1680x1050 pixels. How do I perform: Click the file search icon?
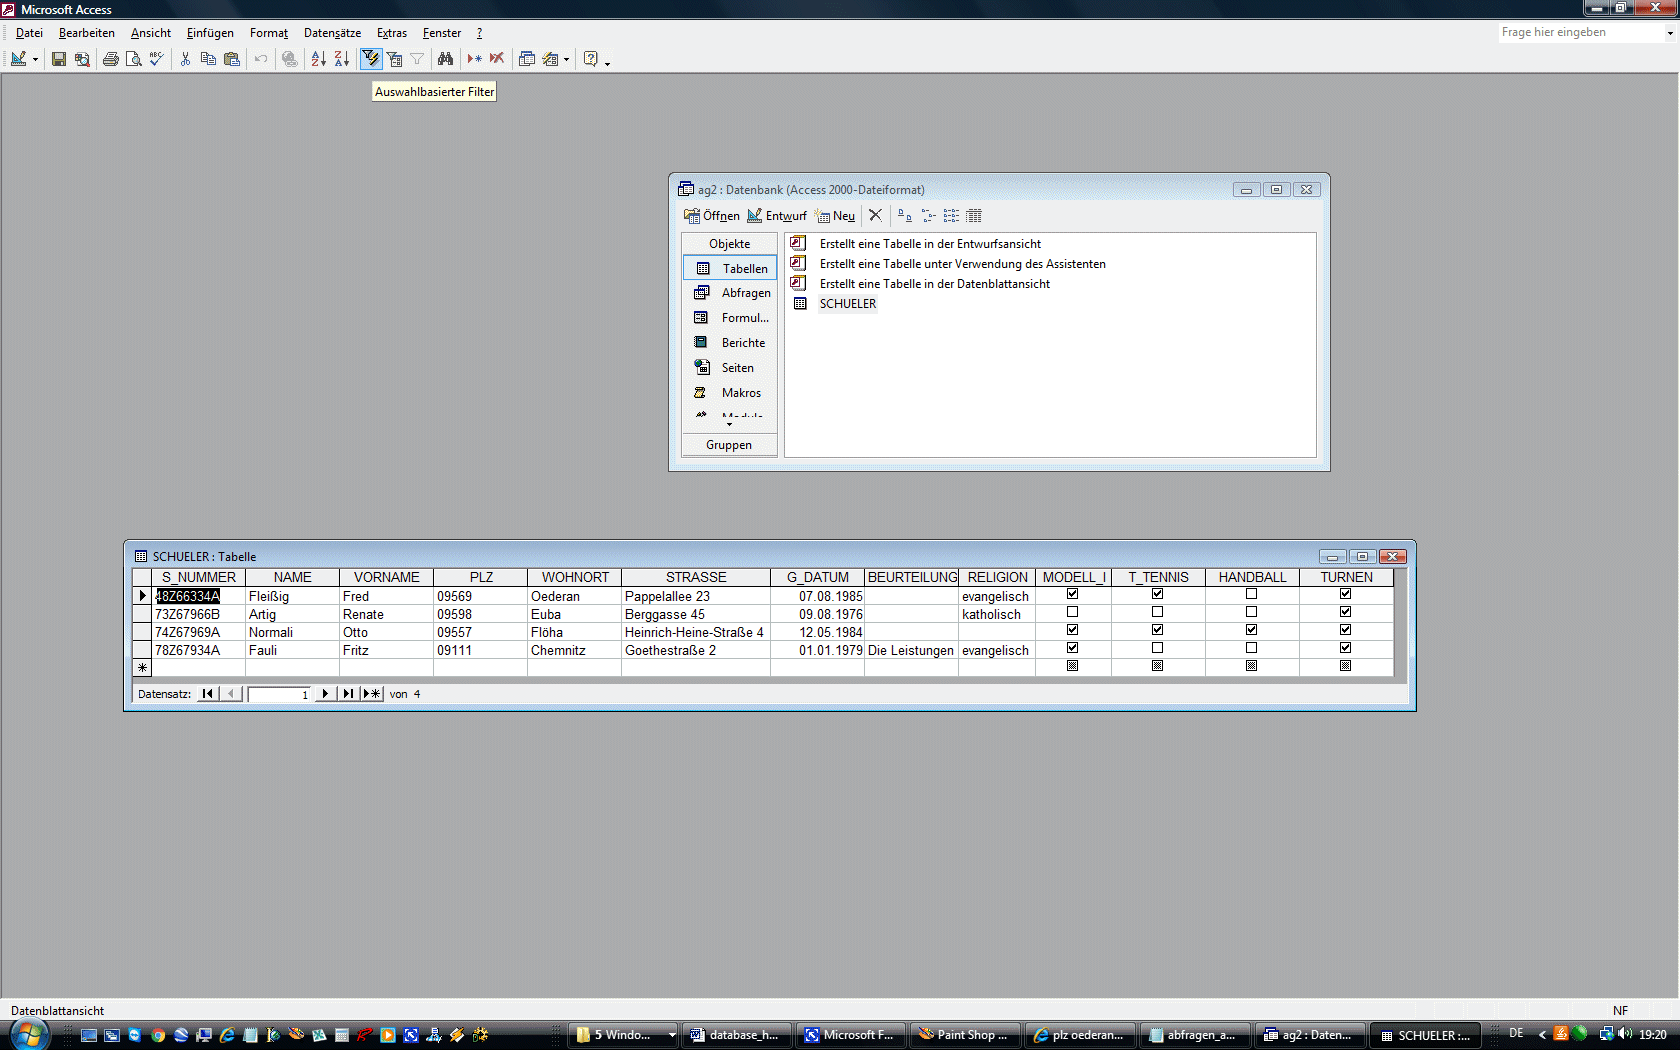coord(82,59)
